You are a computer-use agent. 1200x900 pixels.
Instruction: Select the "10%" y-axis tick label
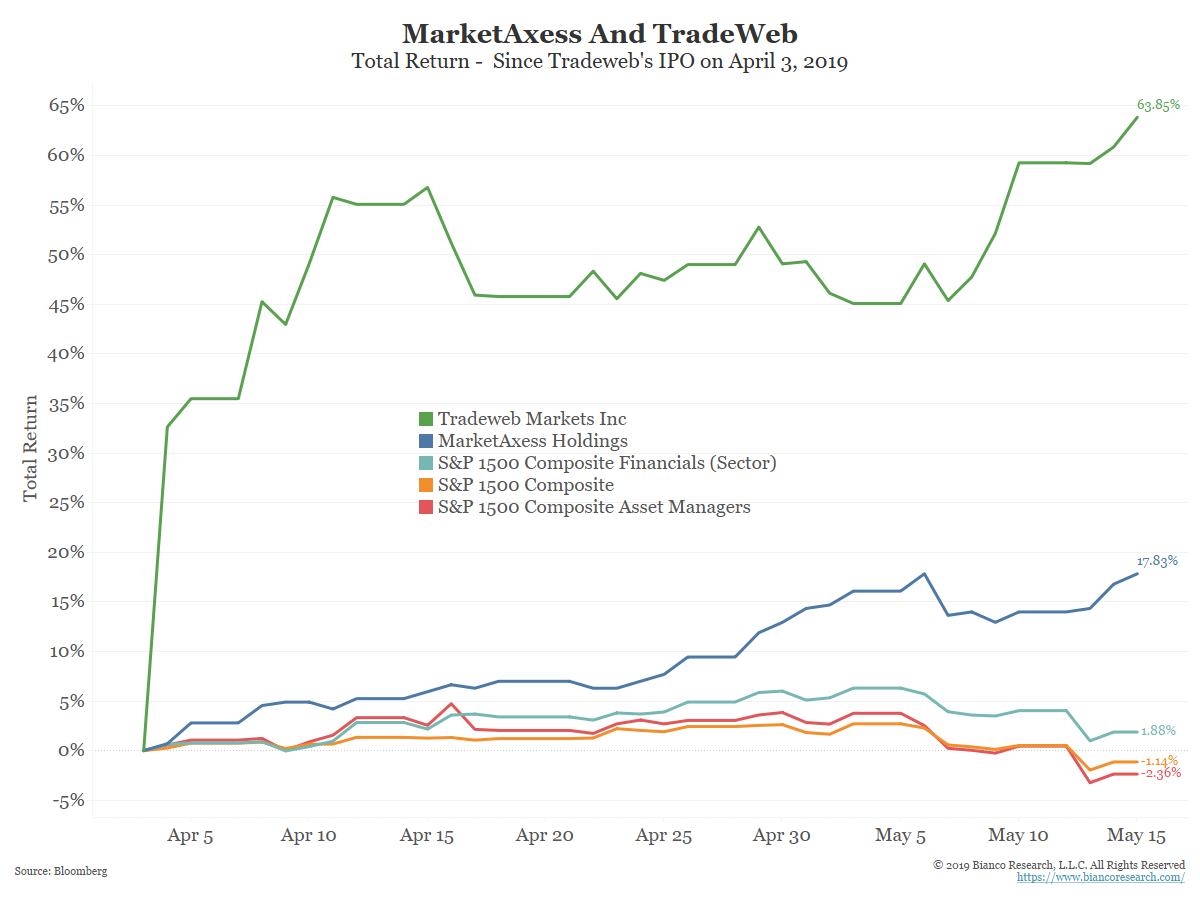67,651
